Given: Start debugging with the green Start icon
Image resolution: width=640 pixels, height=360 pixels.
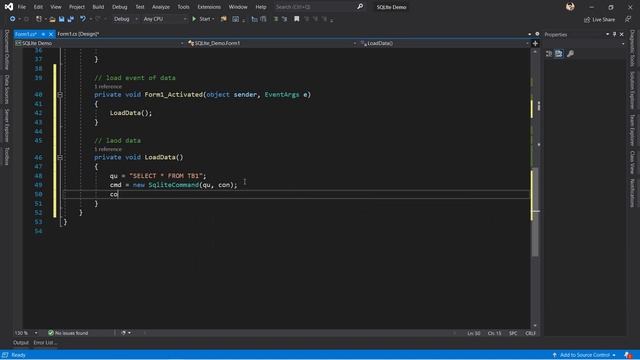Looking at the screenshot, I should (x=194, y=19).
